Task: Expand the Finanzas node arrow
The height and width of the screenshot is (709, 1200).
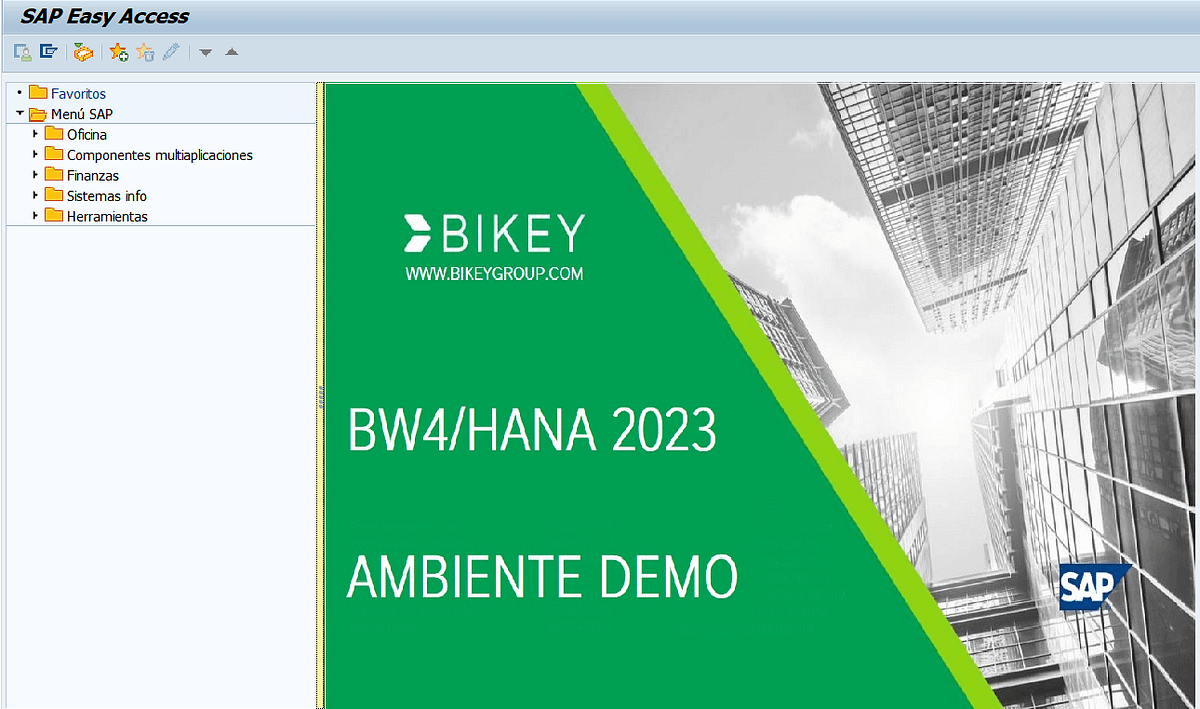Action: click(36, 175)
